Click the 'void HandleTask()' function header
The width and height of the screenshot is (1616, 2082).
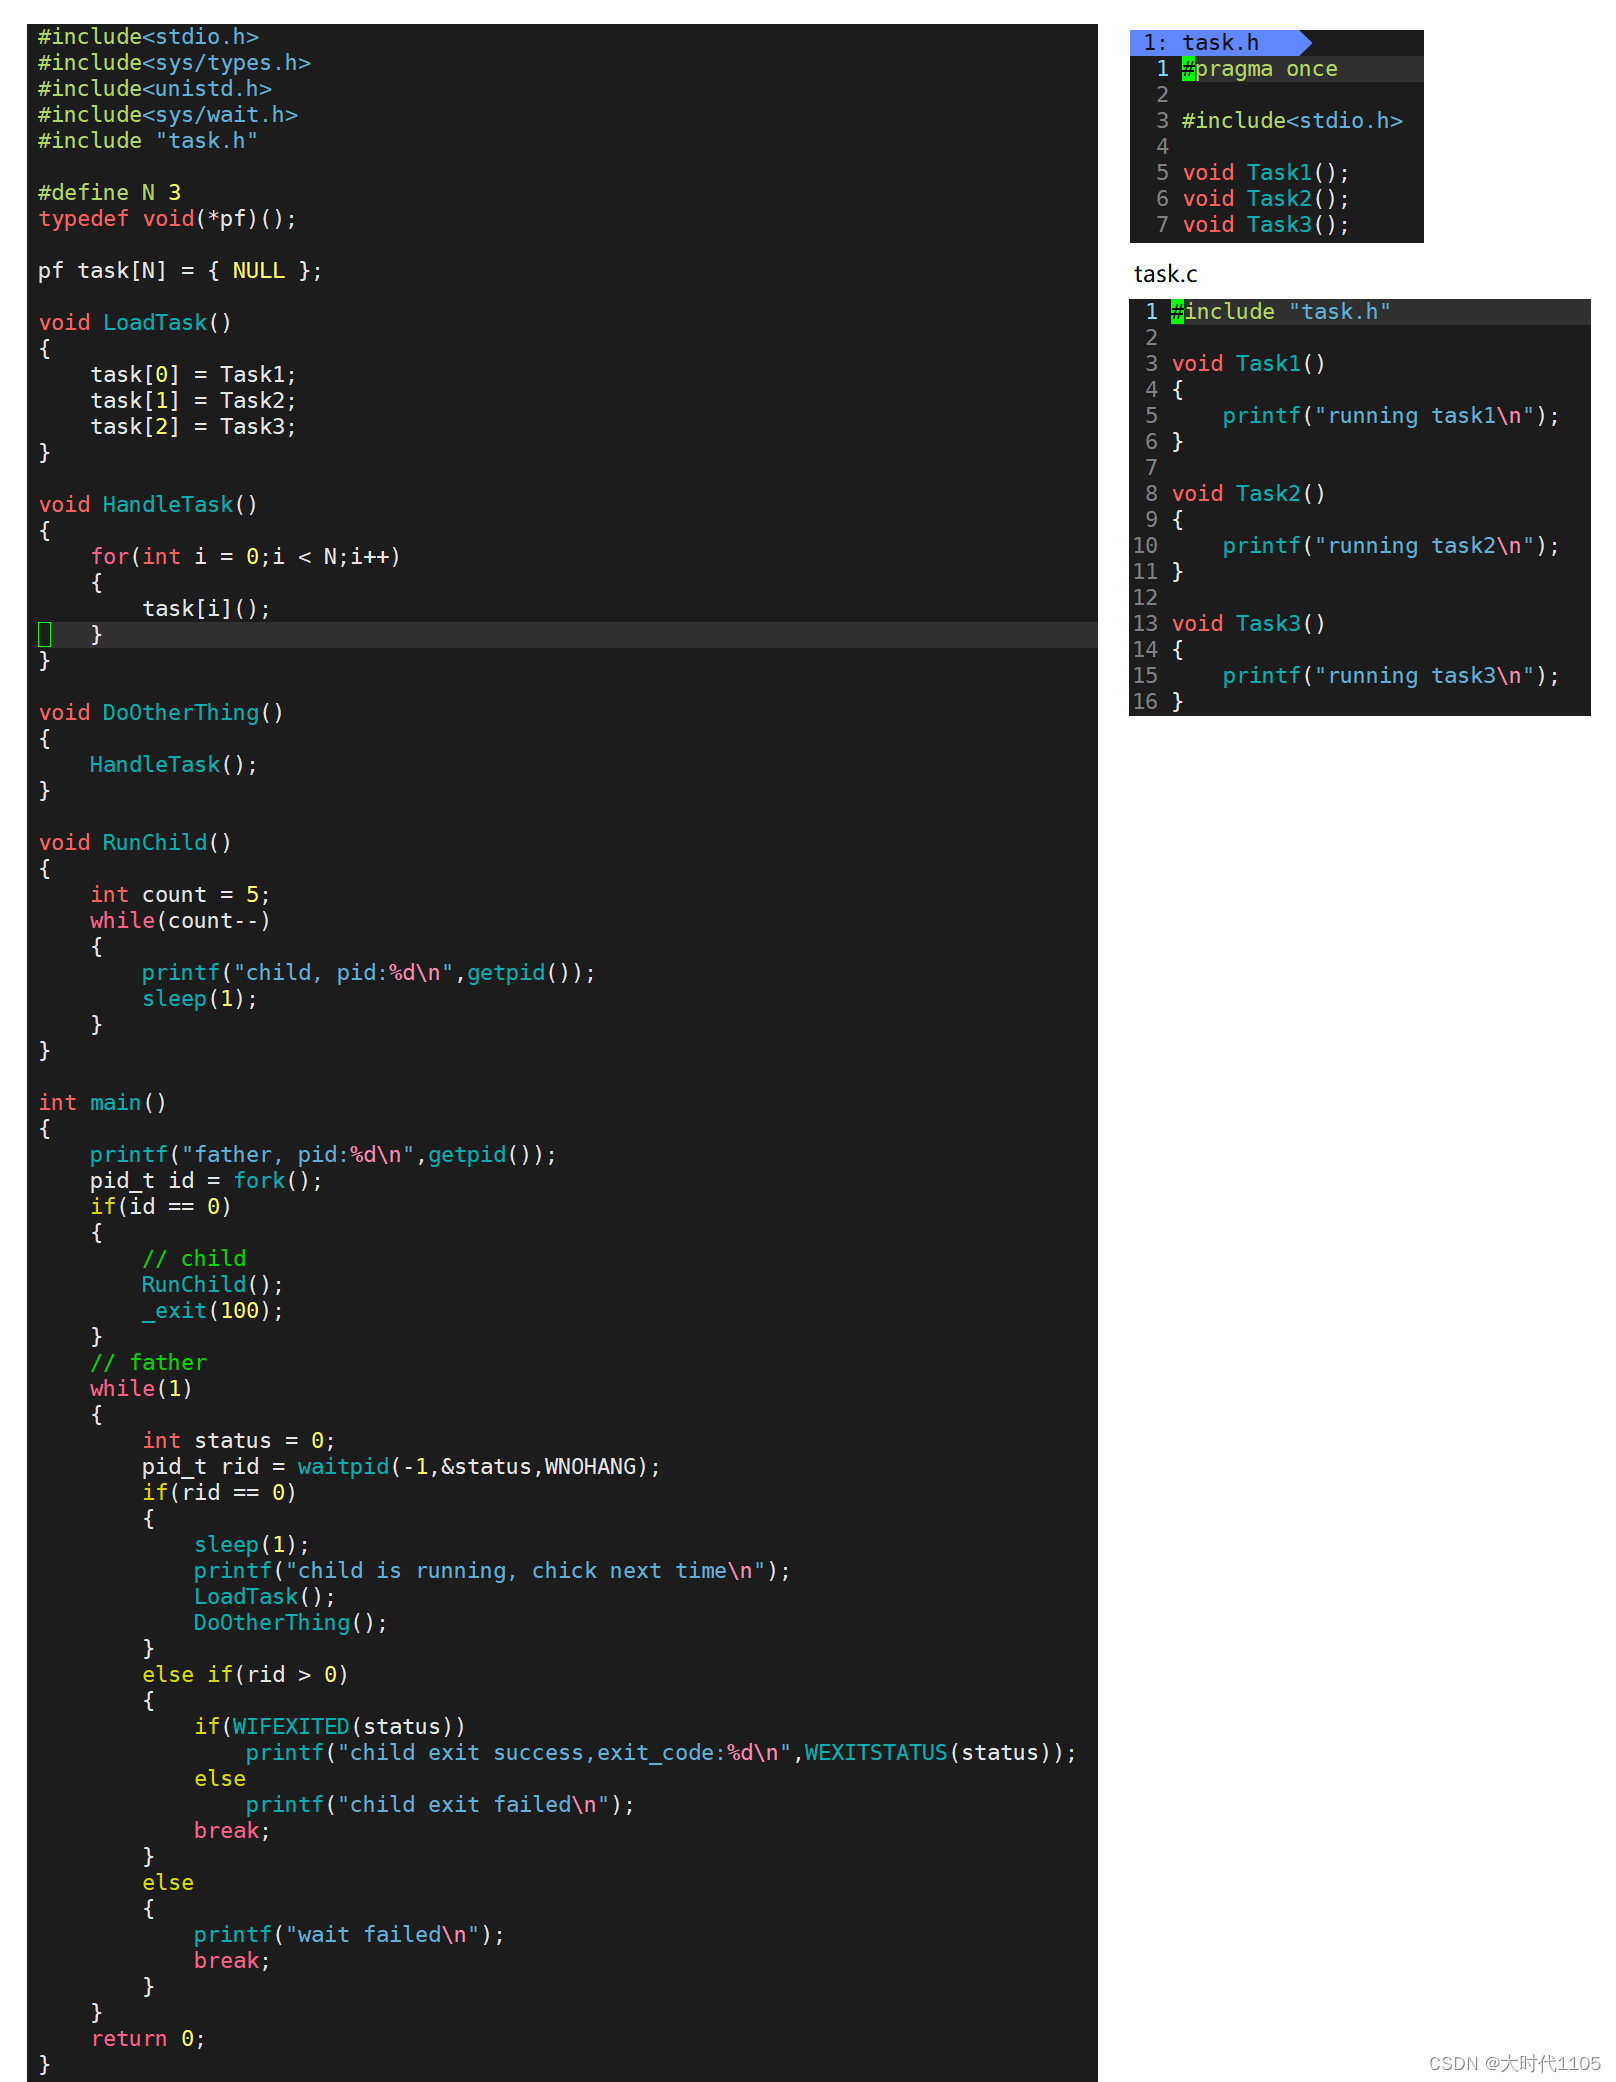pyautogui.click(x=148, y=505)
